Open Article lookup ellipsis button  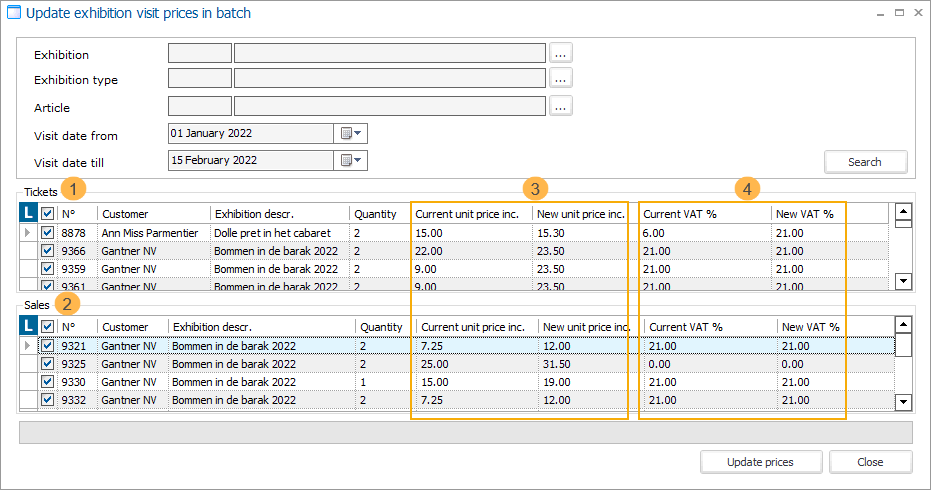(561, 106)
